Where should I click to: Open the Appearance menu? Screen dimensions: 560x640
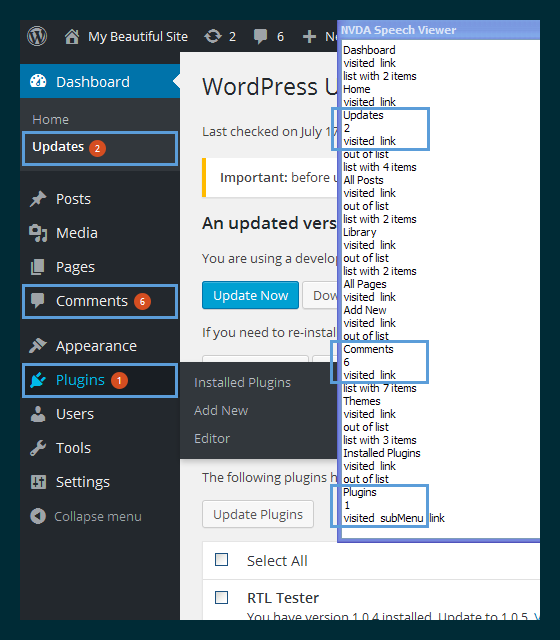[96, 346]
